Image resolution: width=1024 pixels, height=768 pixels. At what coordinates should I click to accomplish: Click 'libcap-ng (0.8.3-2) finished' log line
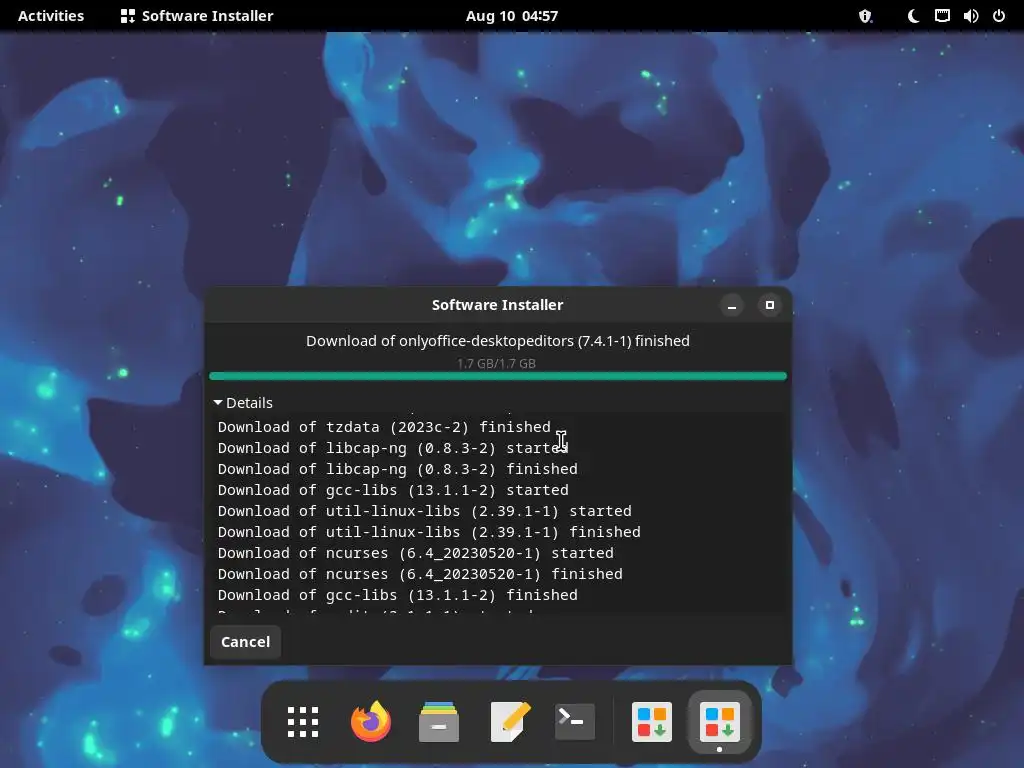[398, 469]
